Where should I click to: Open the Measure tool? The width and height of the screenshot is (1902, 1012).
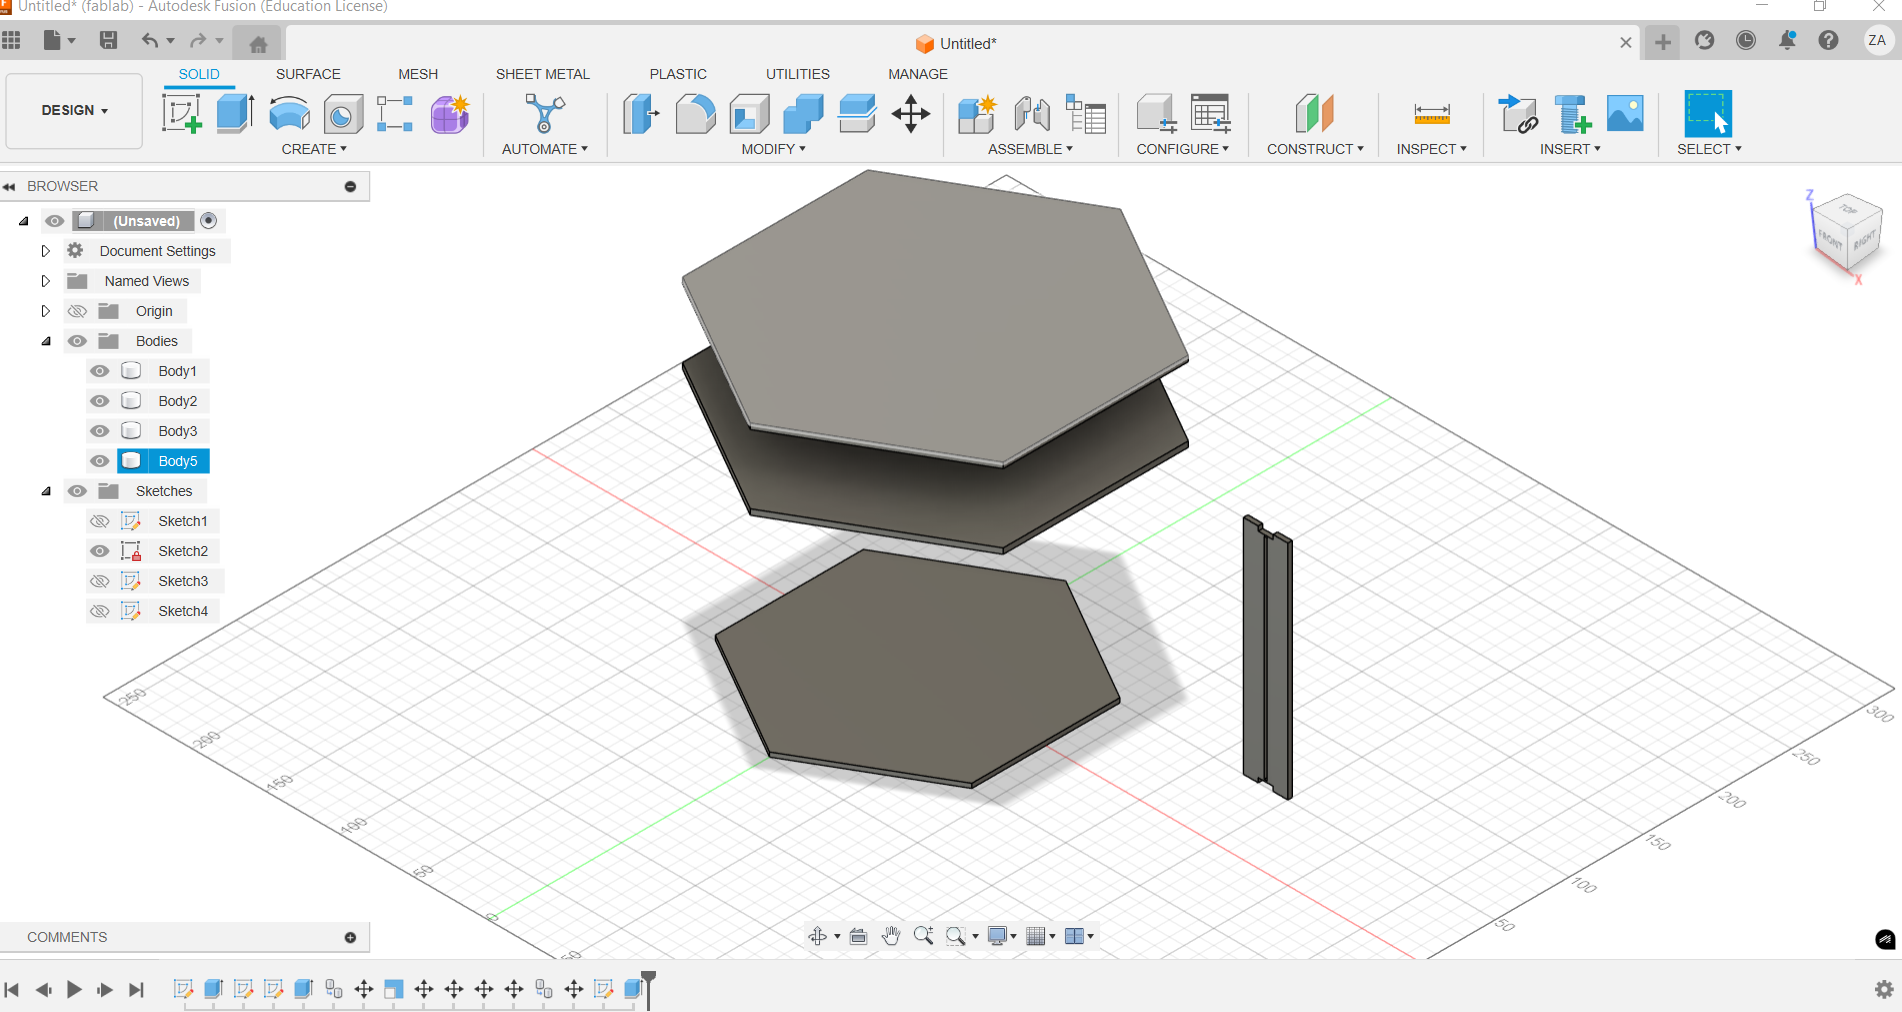[x=1432, y=114]
